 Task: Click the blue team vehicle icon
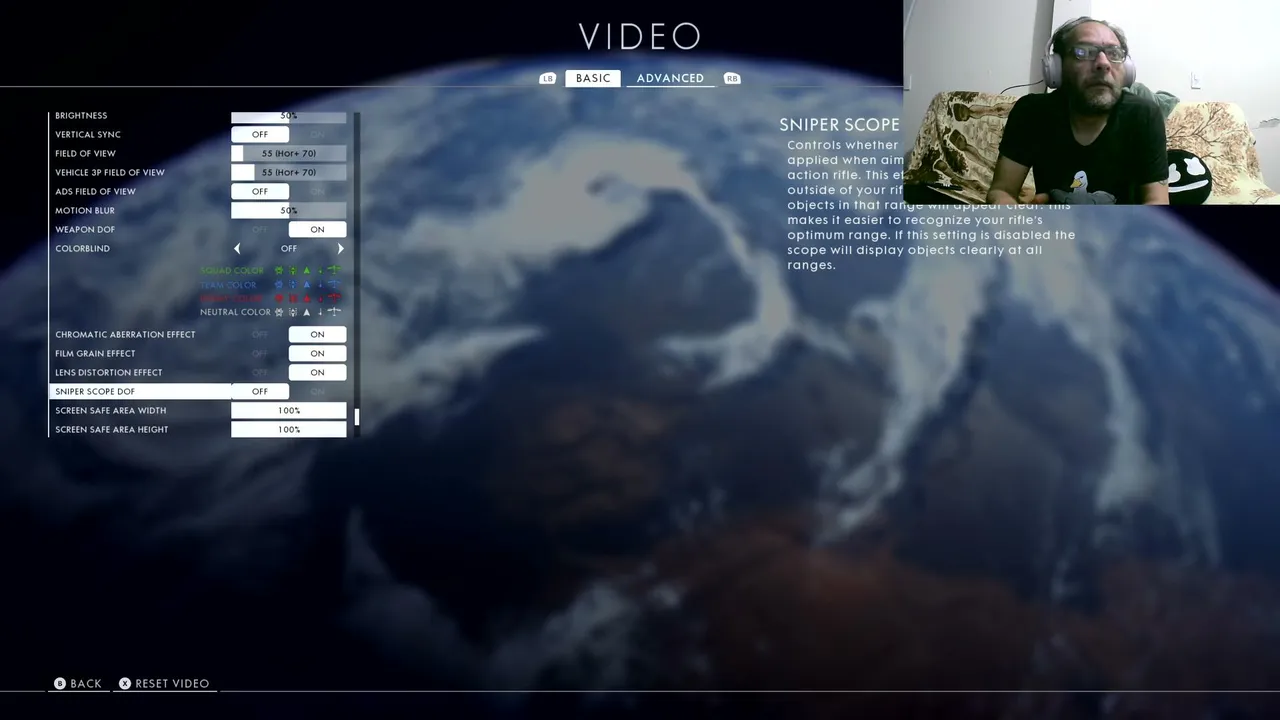tap(293, 284)
